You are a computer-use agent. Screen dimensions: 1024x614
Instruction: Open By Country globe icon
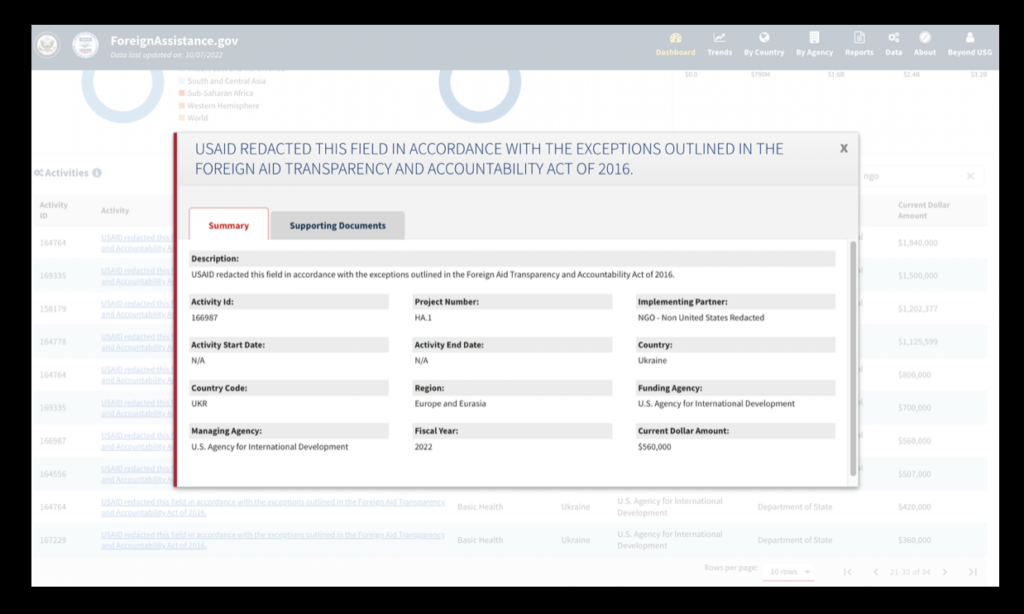[764, 38]
